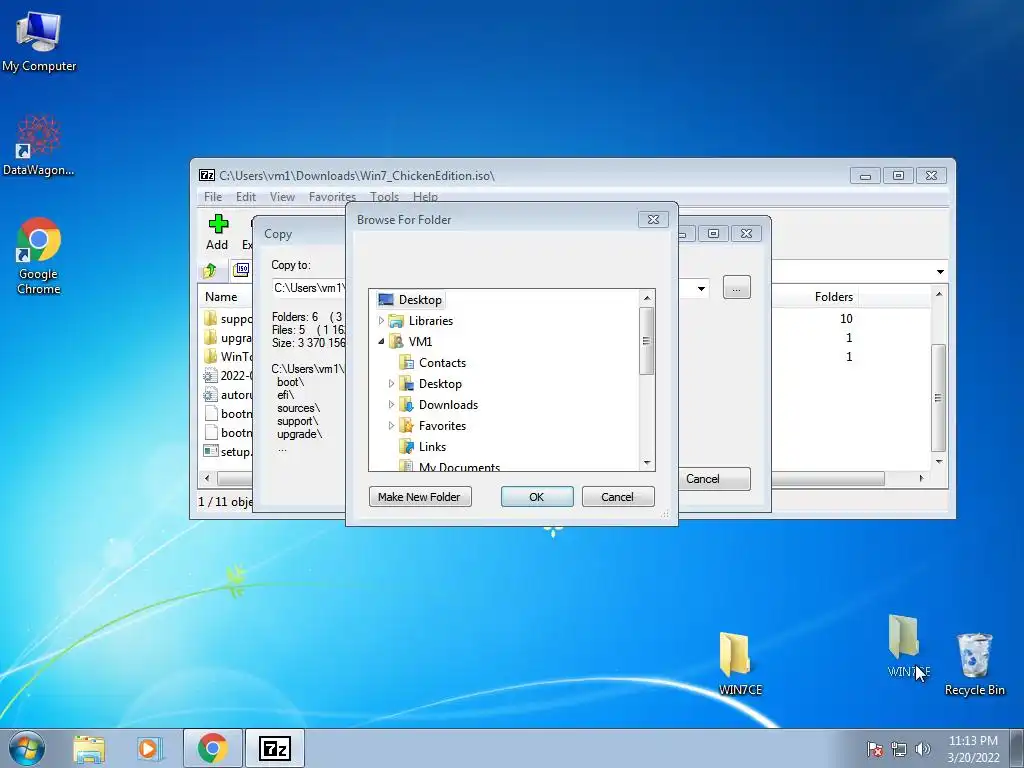Click the network tray icon
Image resolution: width=1024 pixels, height=768 pixels.
click(x=899, y=749)
